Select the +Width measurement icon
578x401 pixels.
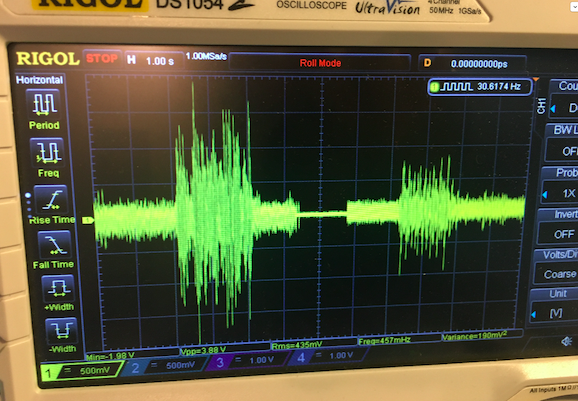(x=58, y=288)
